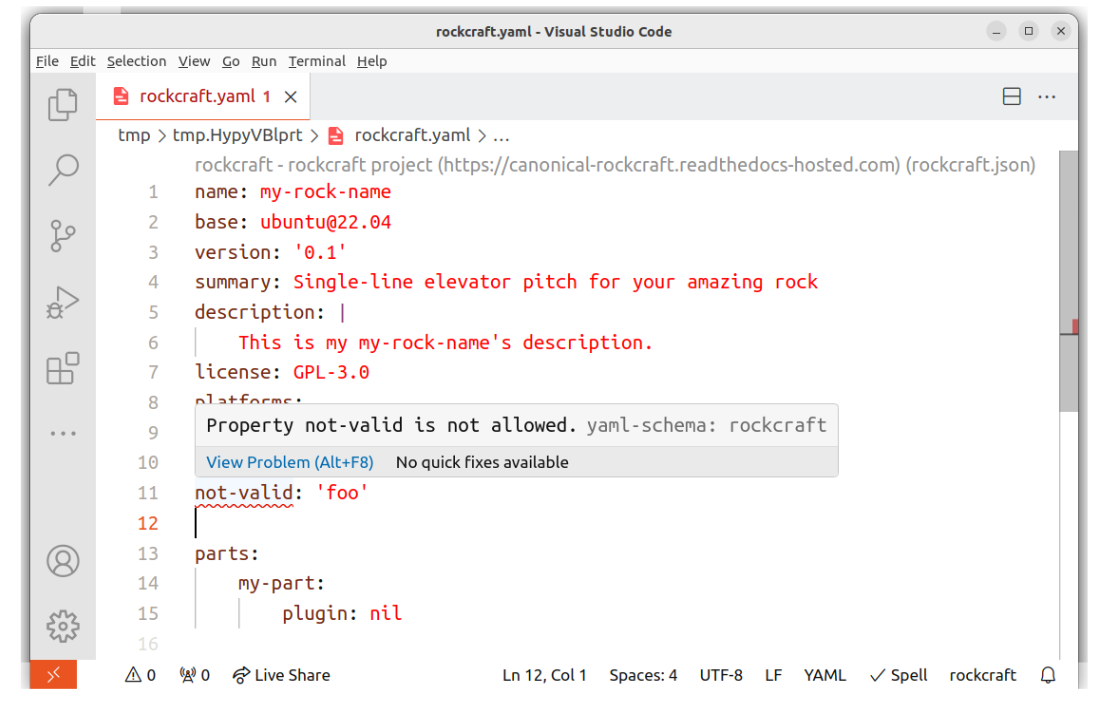Close the rockcraft.yaml tab
The image size is (1104, 709).
point(291,97)
